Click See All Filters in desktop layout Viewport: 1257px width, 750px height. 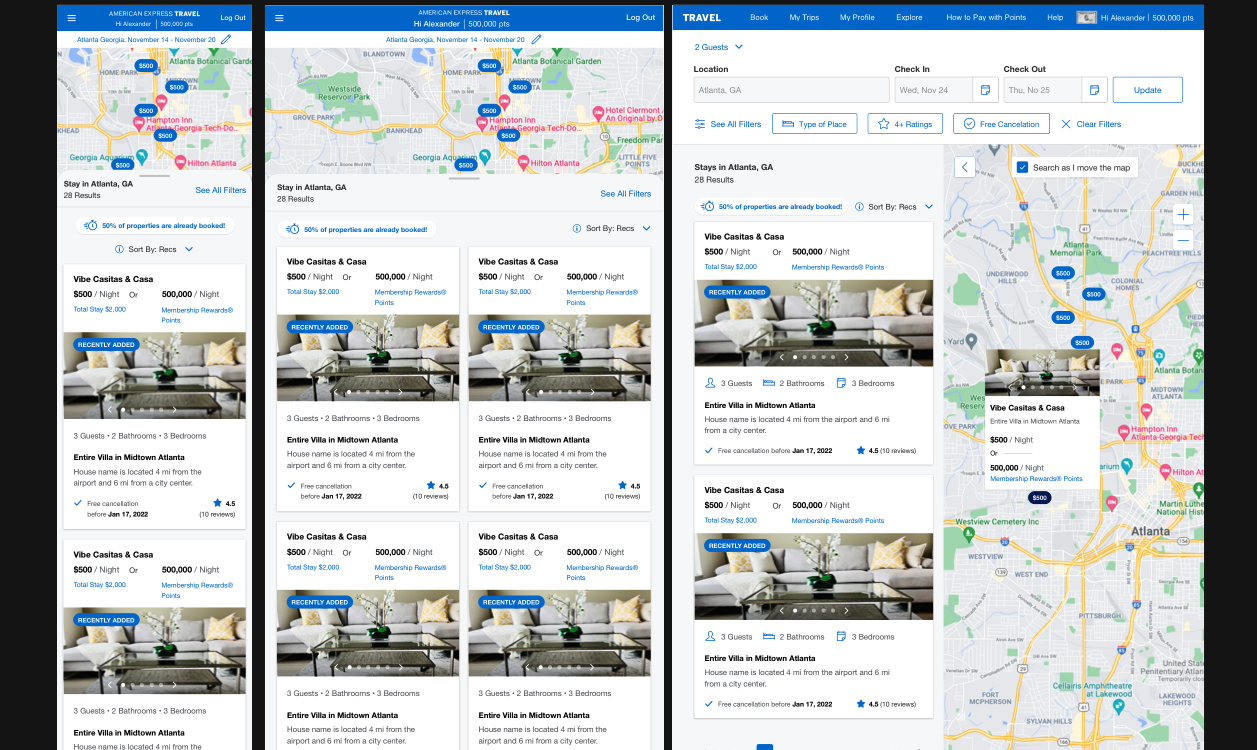728,124
